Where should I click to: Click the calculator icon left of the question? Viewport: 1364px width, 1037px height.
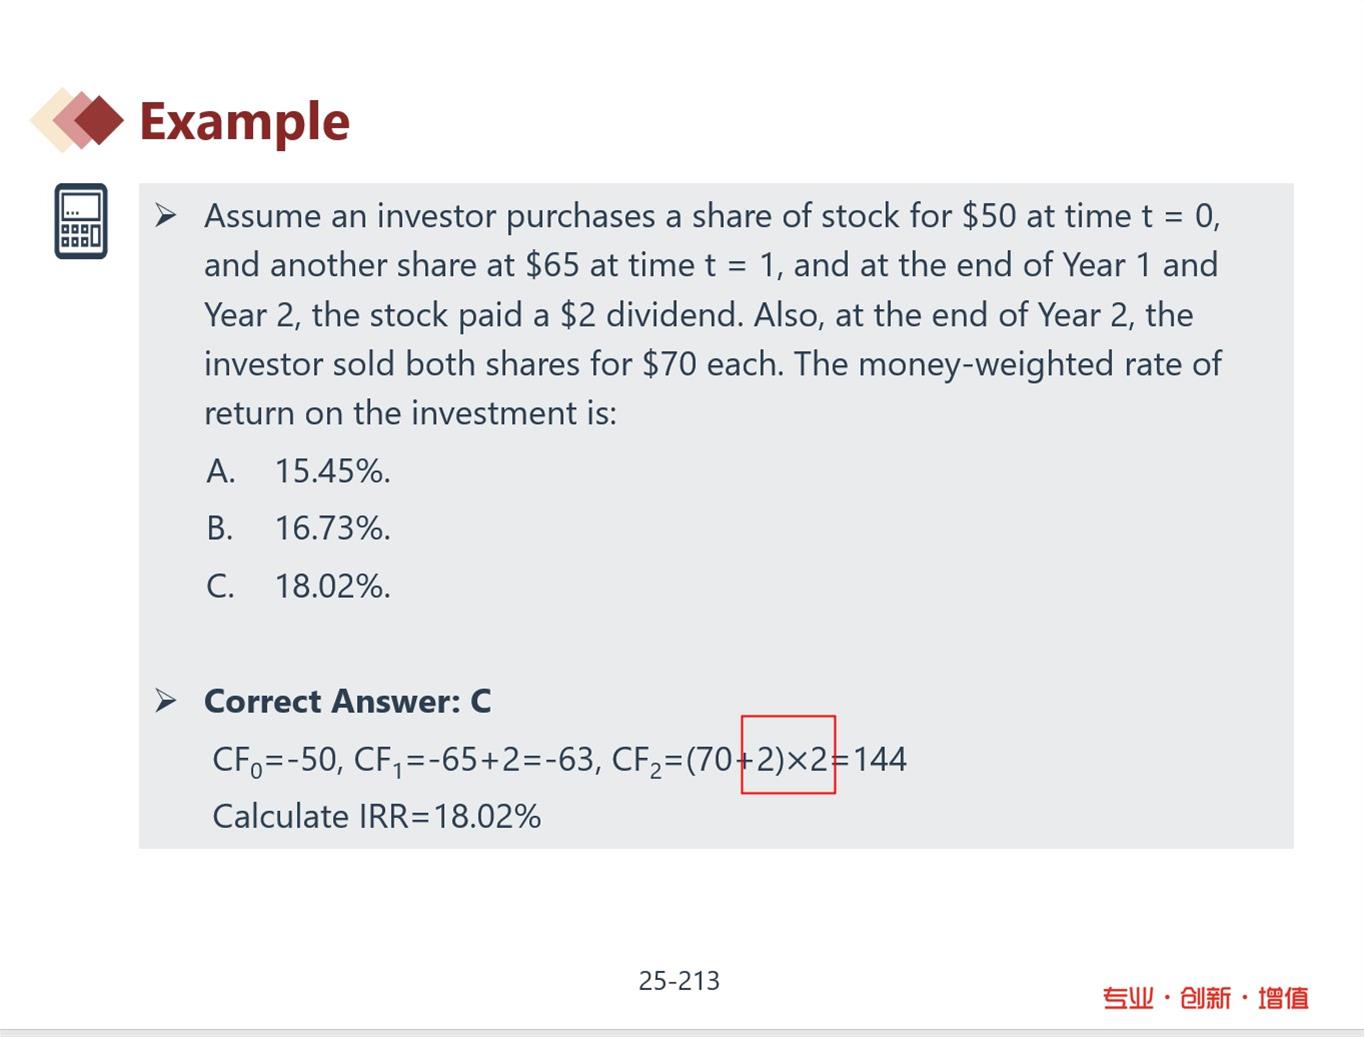point(81,221)
